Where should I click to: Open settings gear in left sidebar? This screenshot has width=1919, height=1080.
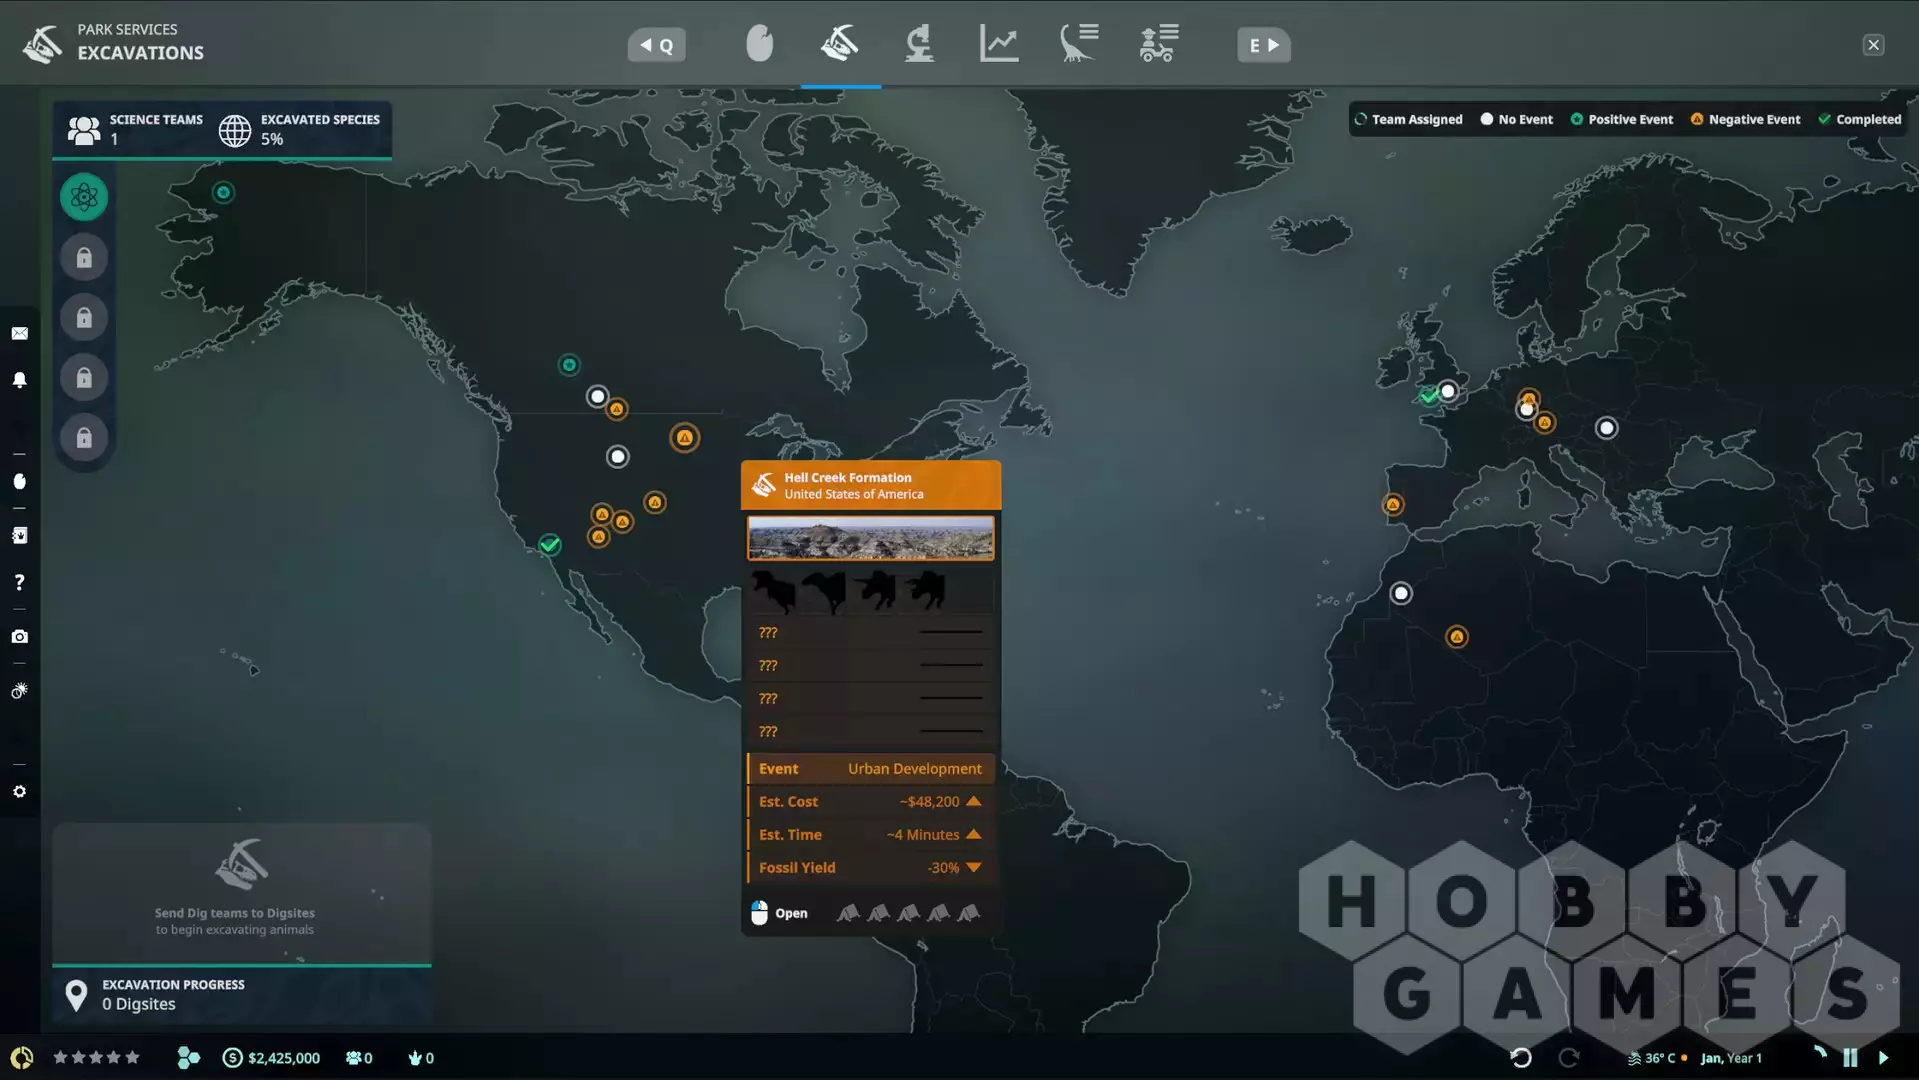click(x=20, y=792)
